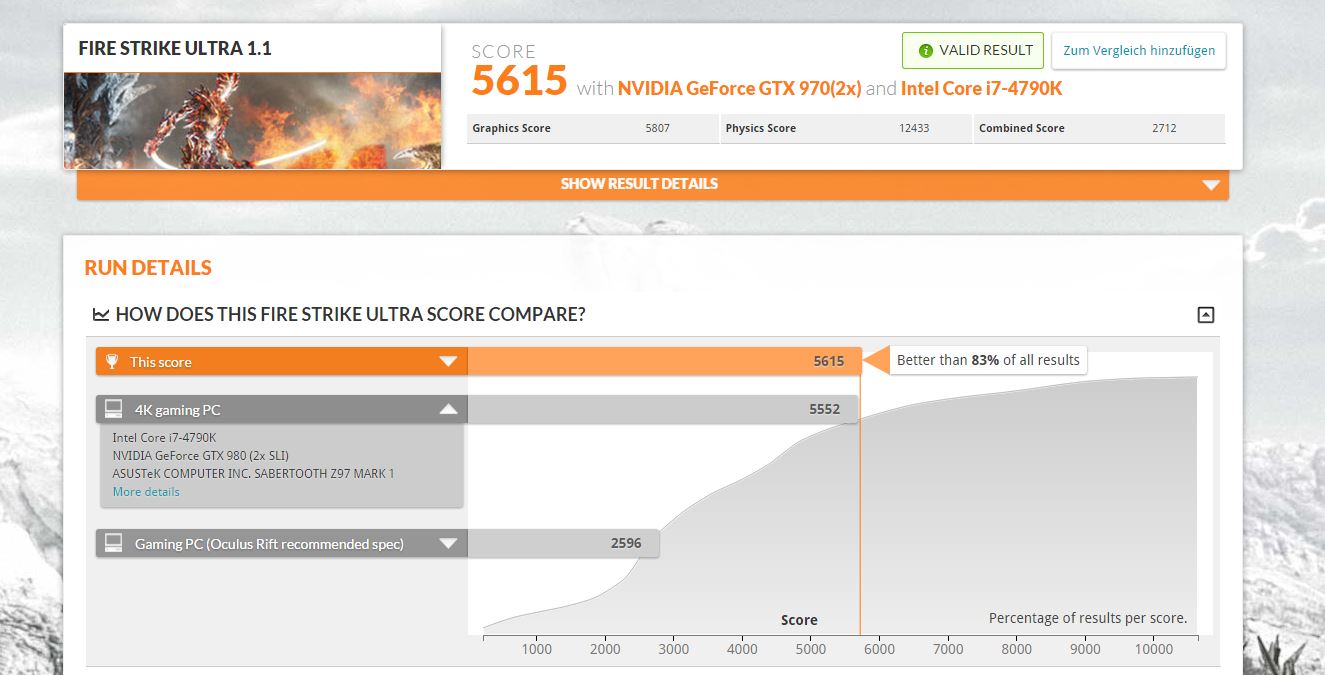Click Zum Vergleich hinzufügen button
Image resolution: width=1325 pixels, height=675 pixels.
click(1139, 50)
